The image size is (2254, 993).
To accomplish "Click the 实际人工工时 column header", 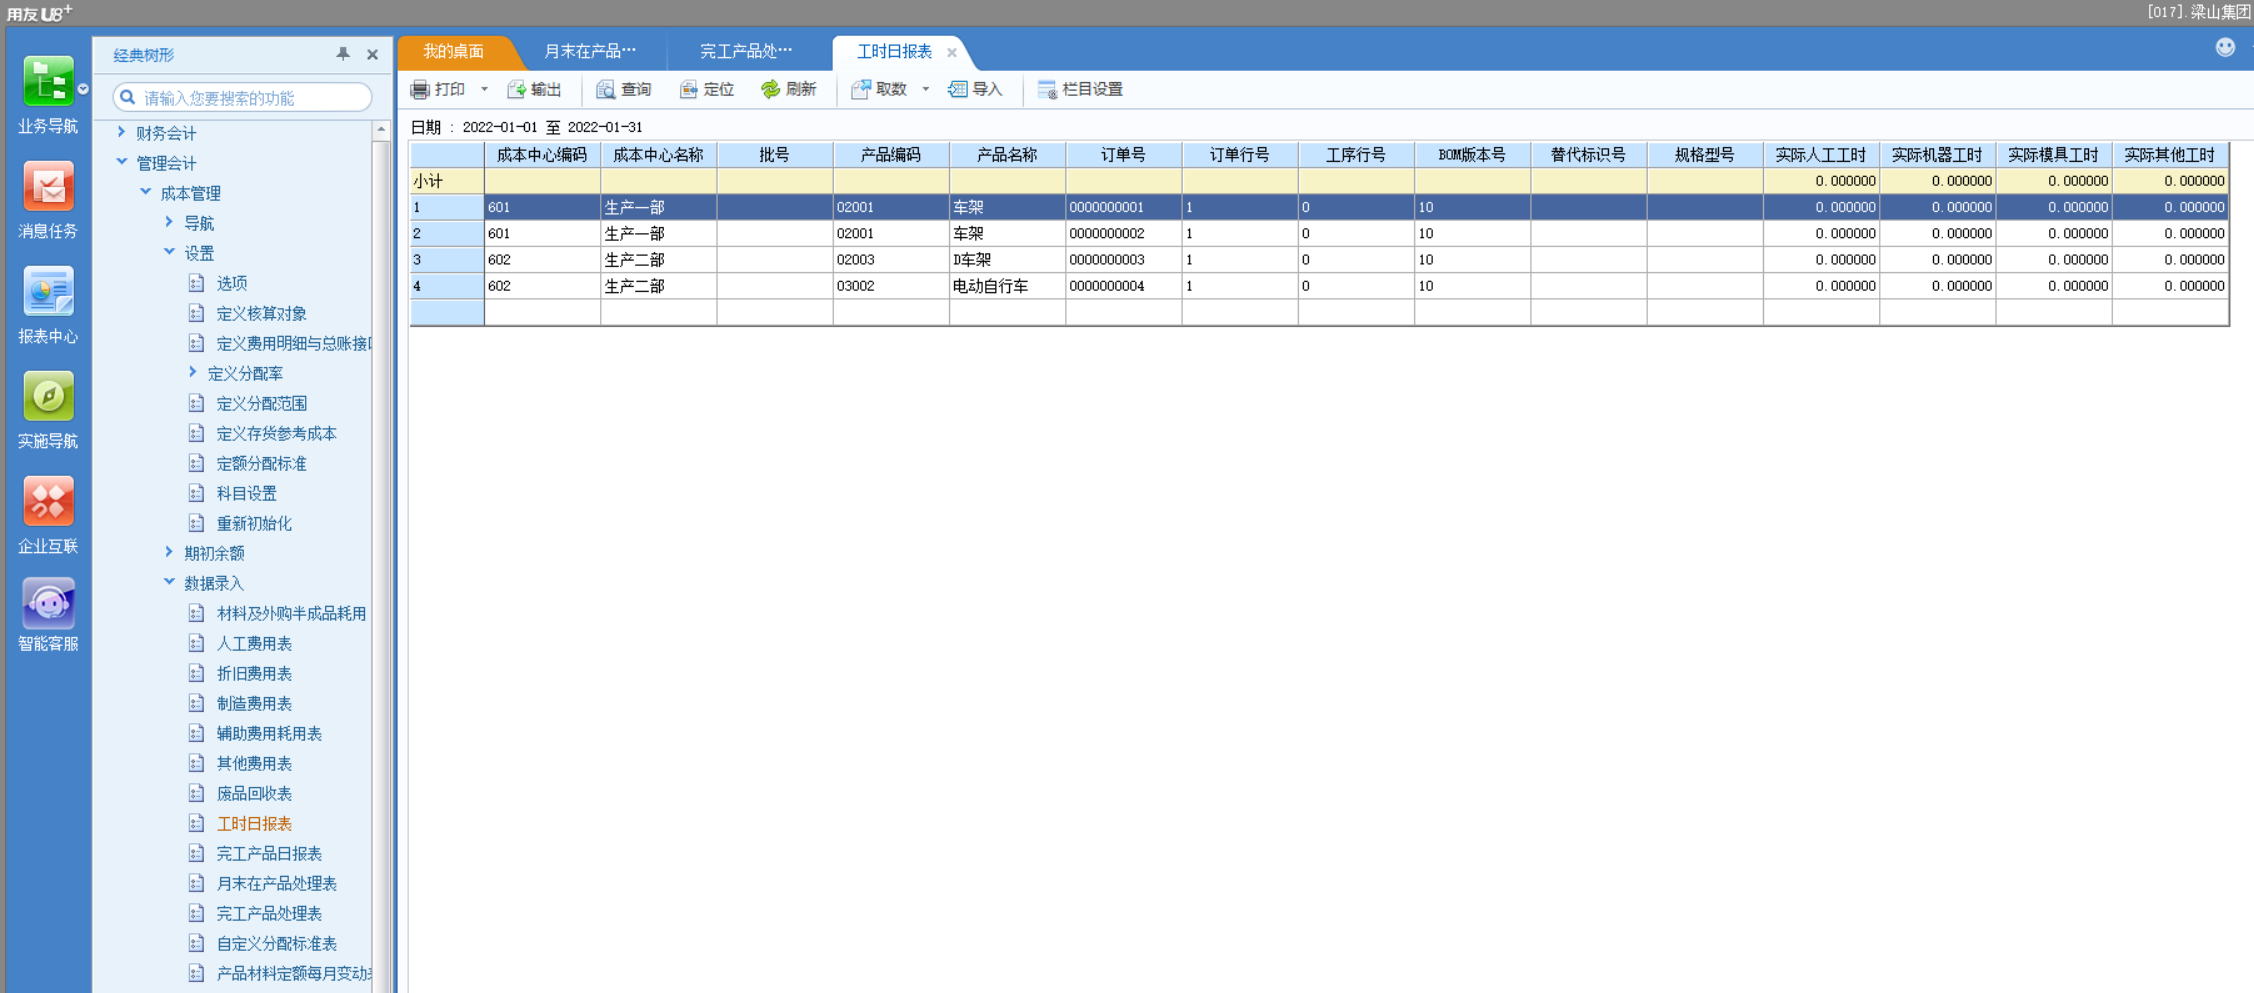I will (1821, 155).
